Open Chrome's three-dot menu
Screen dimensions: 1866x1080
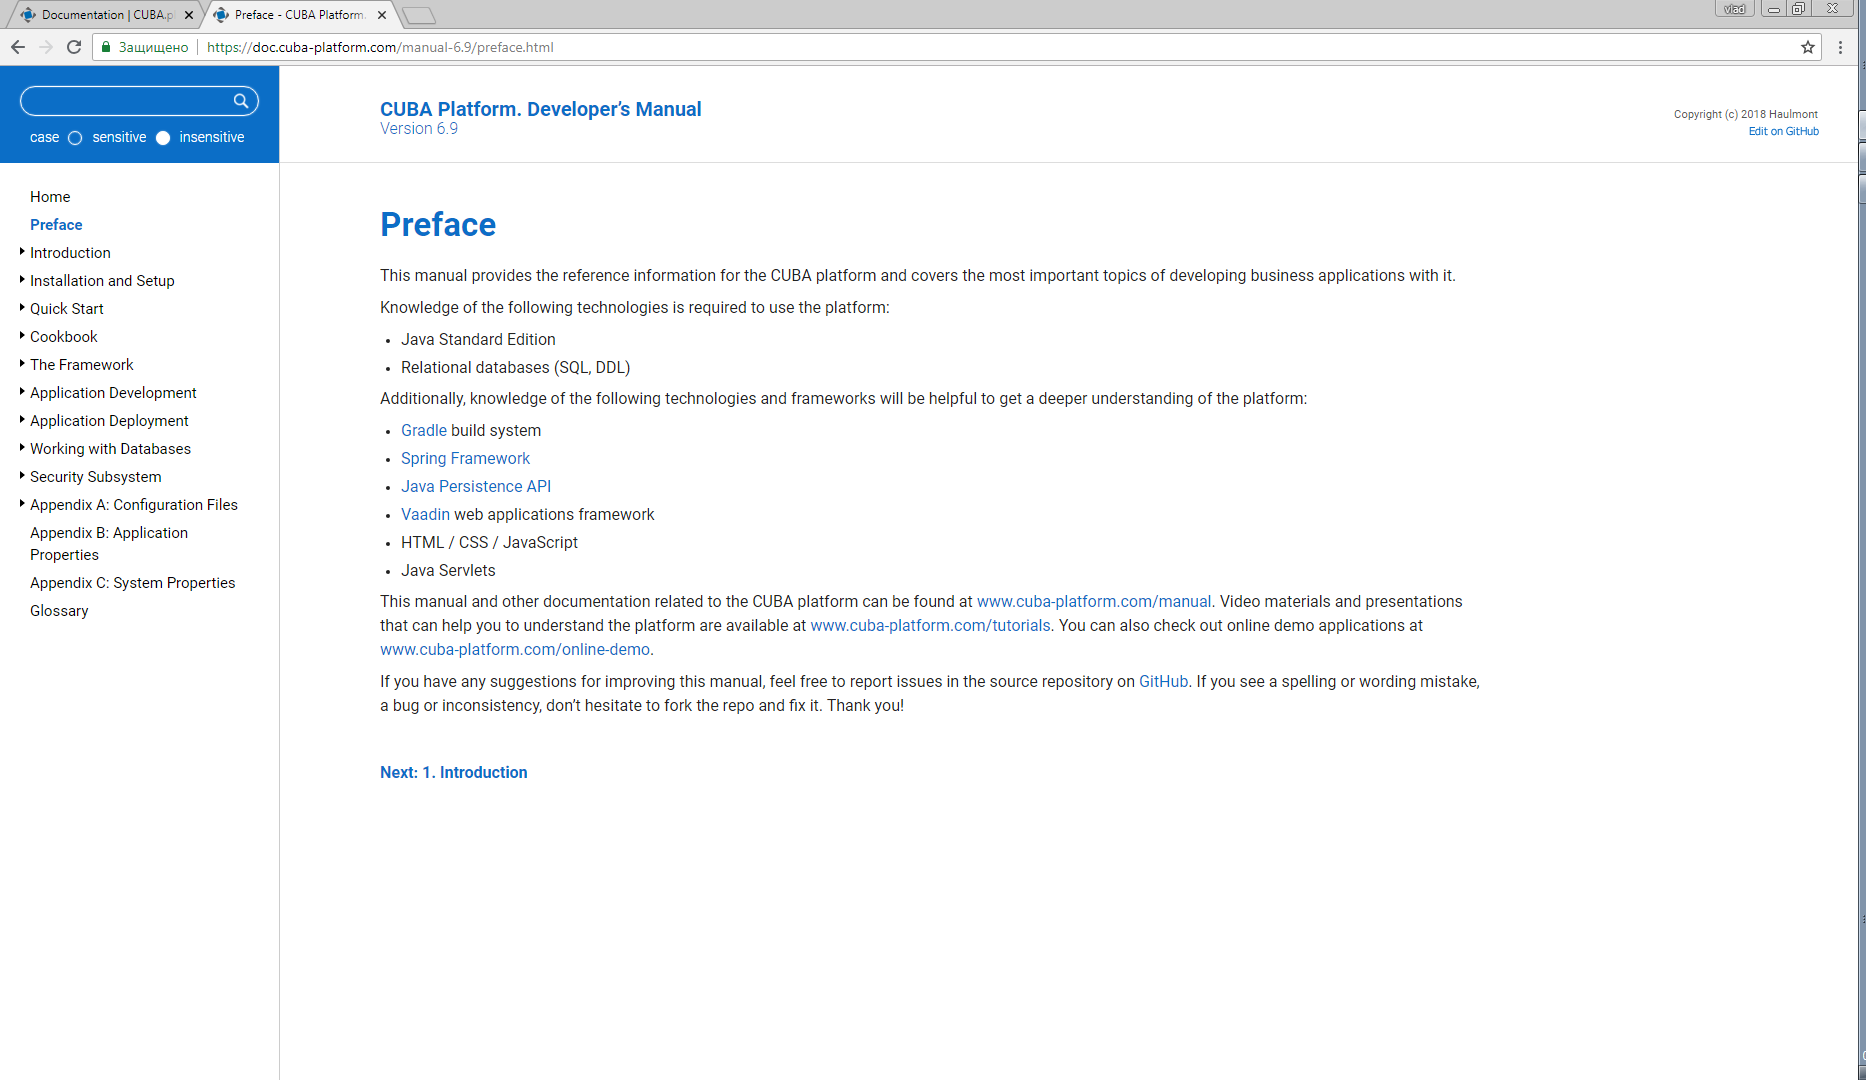tap(1841, 46)
